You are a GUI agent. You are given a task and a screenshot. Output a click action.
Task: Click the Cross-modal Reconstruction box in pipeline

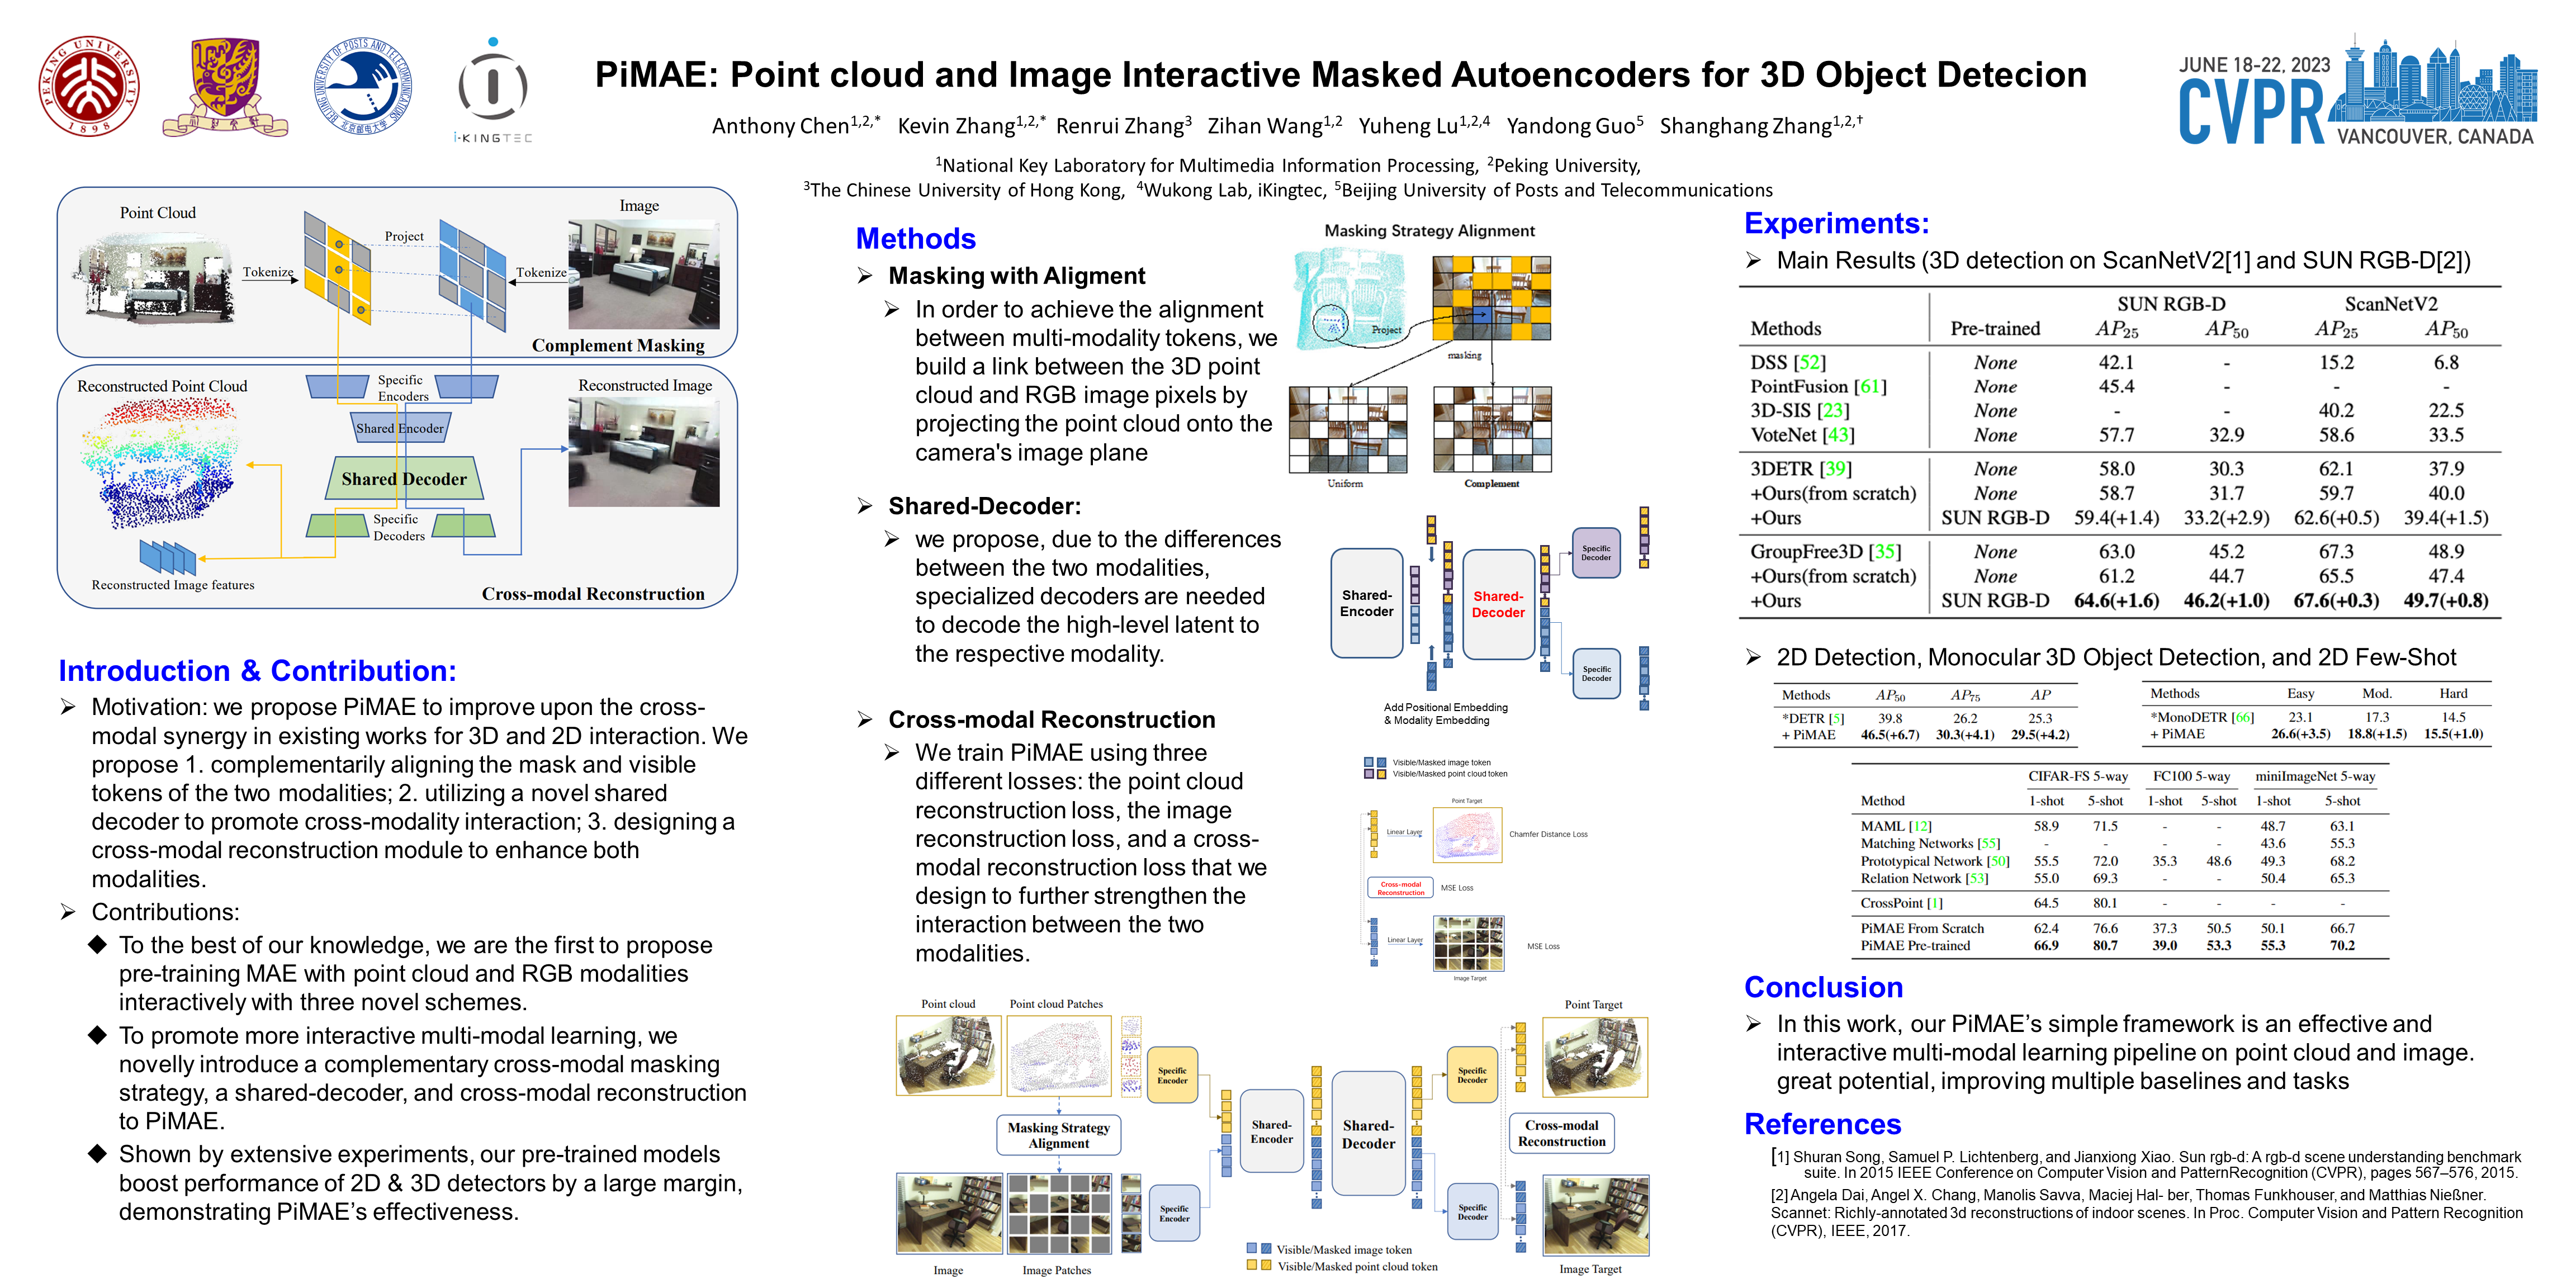click(1561, 1133)
